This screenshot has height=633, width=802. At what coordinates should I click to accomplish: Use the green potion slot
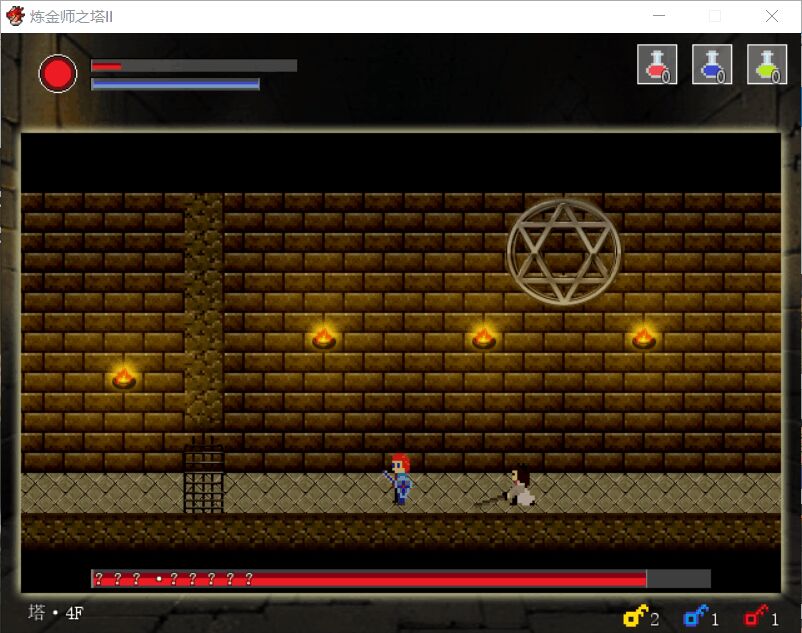pyautogui.click(x=767, y=64)
